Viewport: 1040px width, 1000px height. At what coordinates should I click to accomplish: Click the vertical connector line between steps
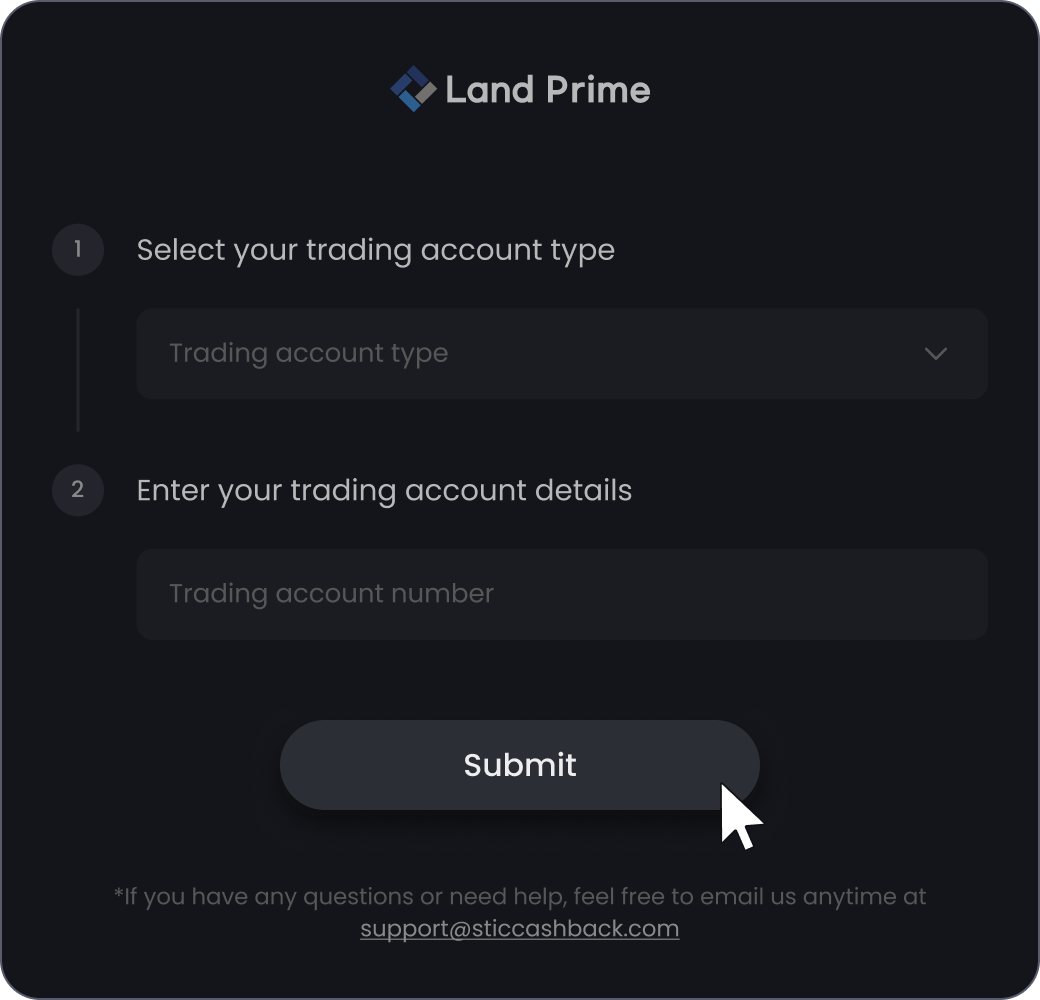pyautogui.click(x=78, y=370)
